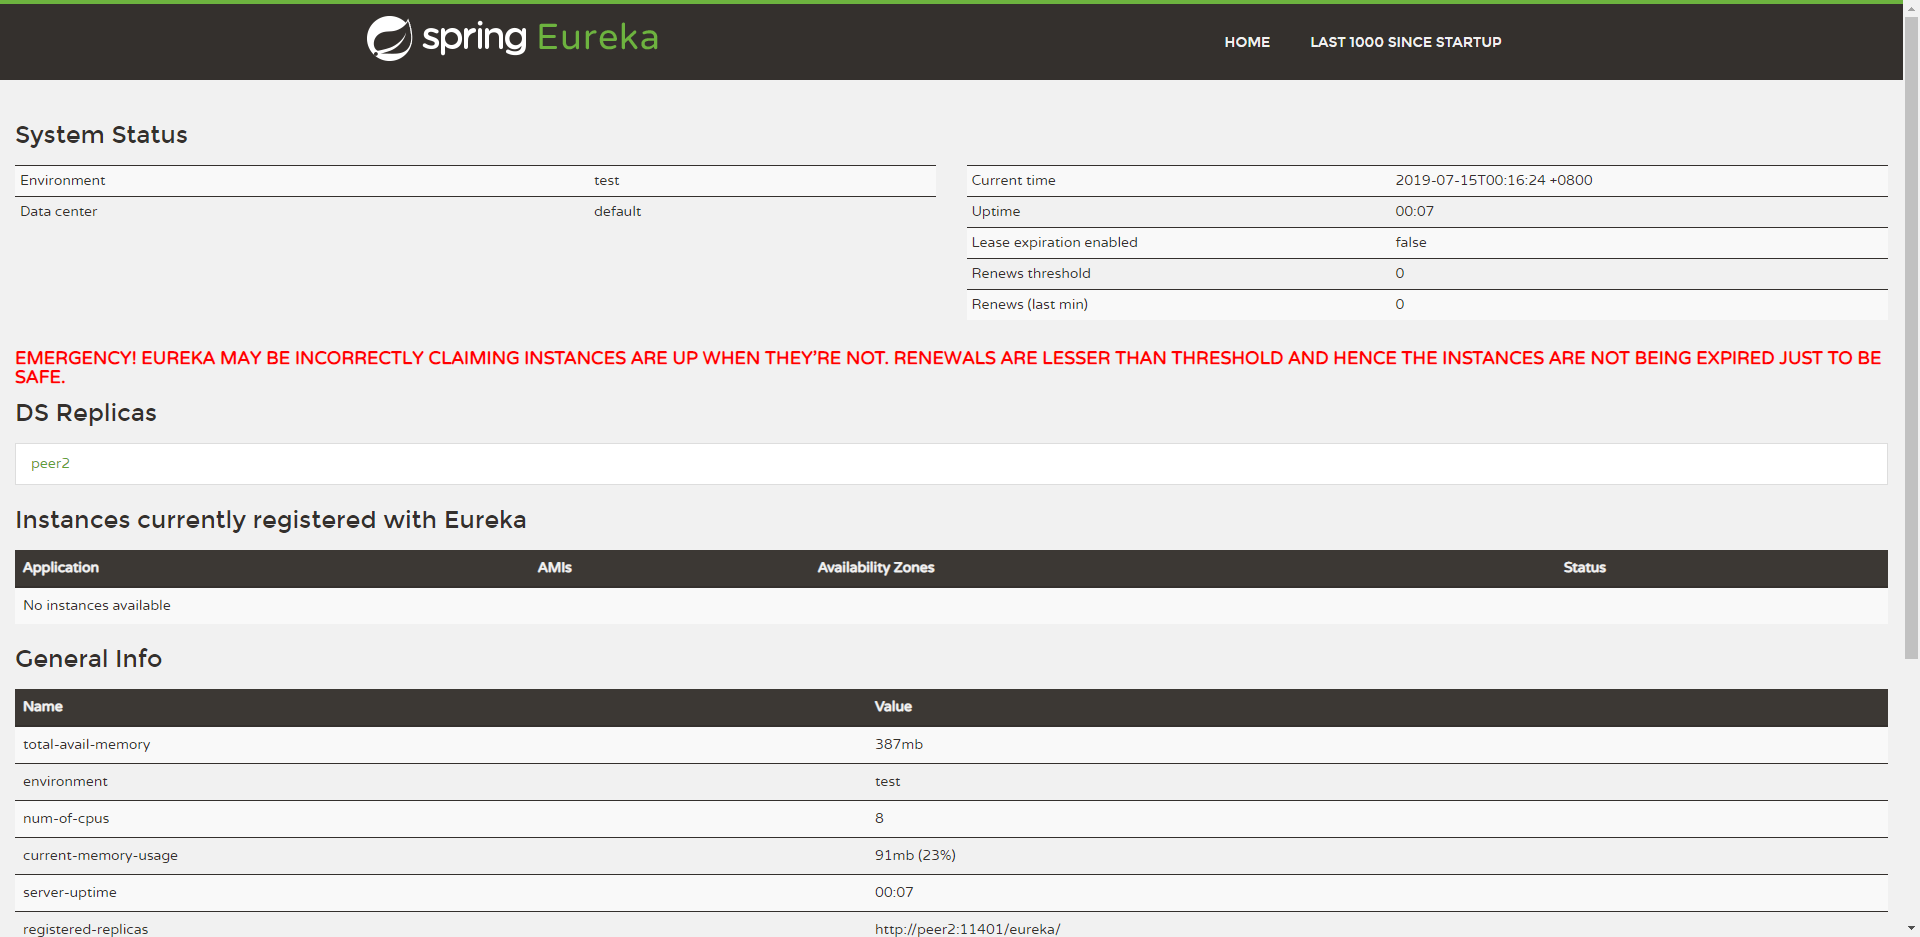Select the environment row in General Info
This screenshot has height=937, width=1920.
[951, 781]
